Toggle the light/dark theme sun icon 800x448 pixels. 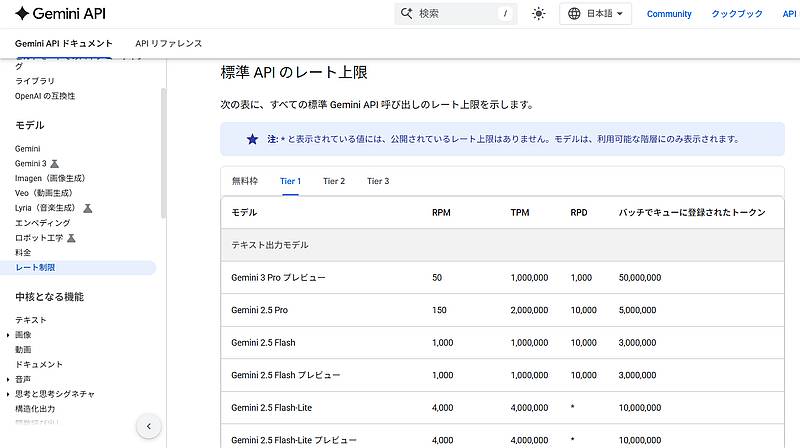tap(539, 14)
